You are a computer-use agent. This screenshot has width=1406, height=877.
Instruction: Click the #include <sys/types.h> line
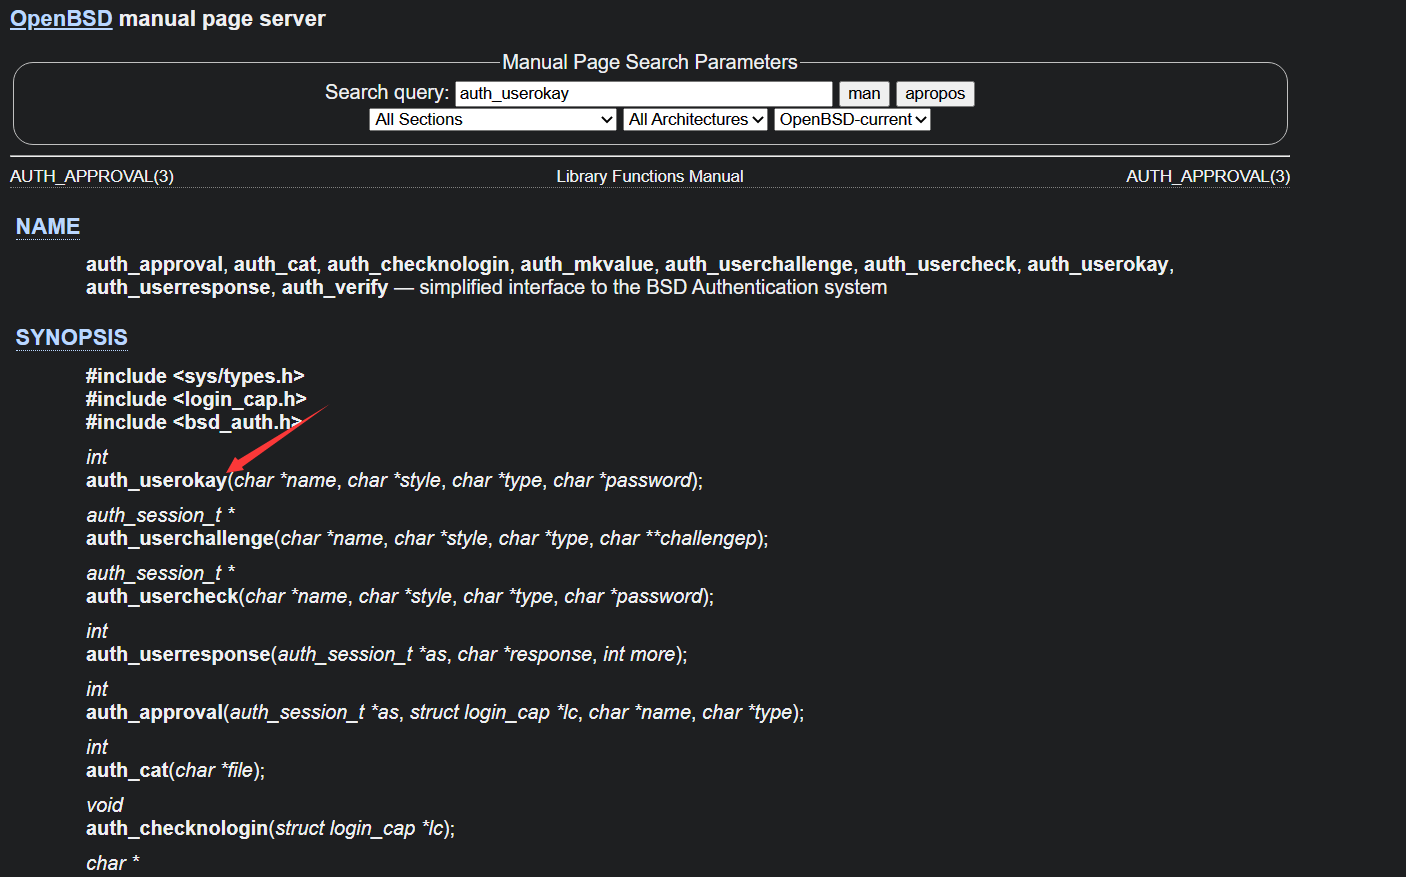coord(195,377)
